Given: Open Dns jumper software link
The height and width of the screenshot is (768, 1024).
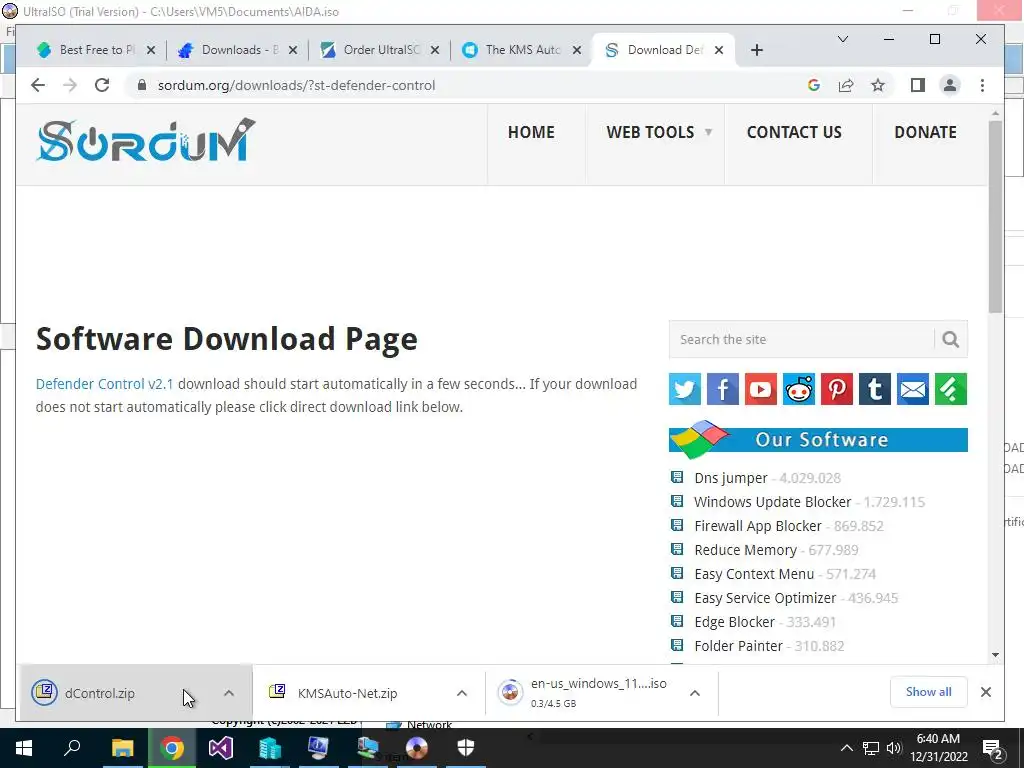Looking at the screenshot, I should (x=731, y=478).
